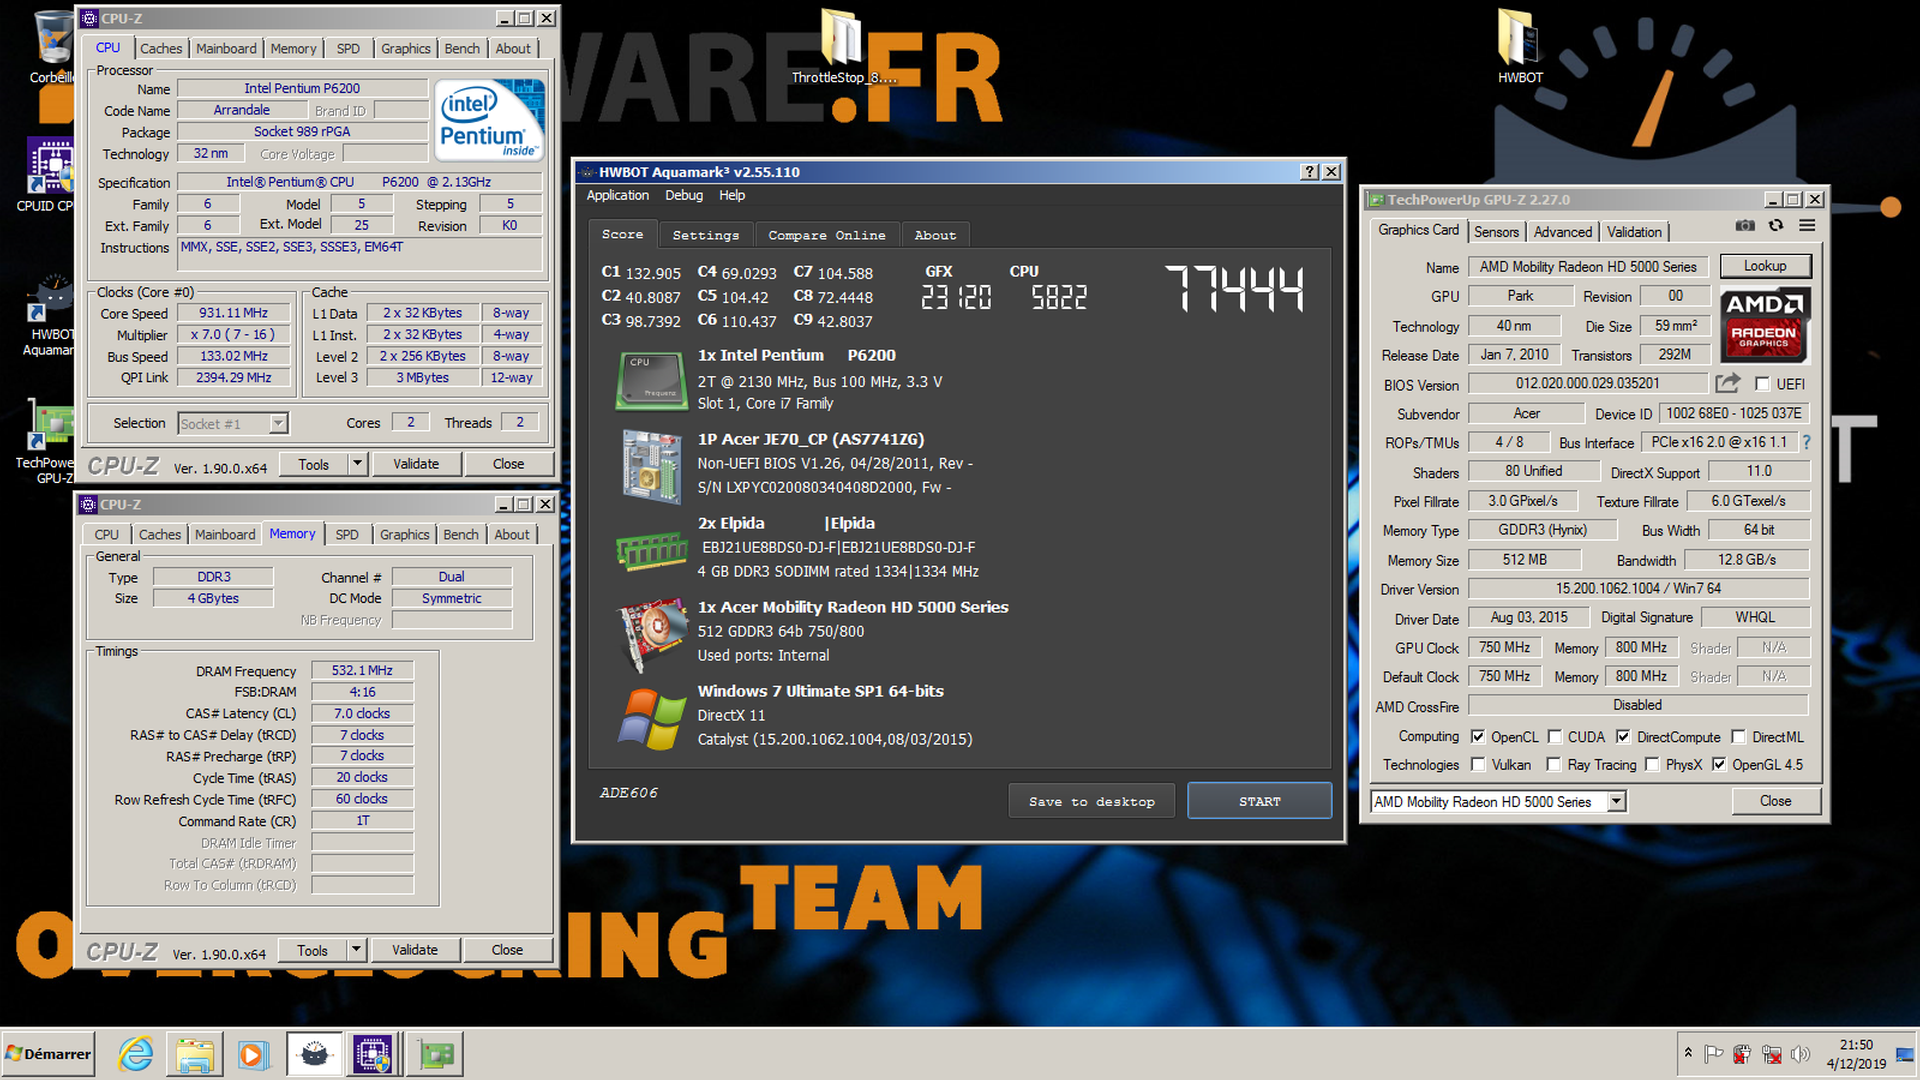
Task: Toggle the Vulkan checkbox
Action: coord(1478,765)
